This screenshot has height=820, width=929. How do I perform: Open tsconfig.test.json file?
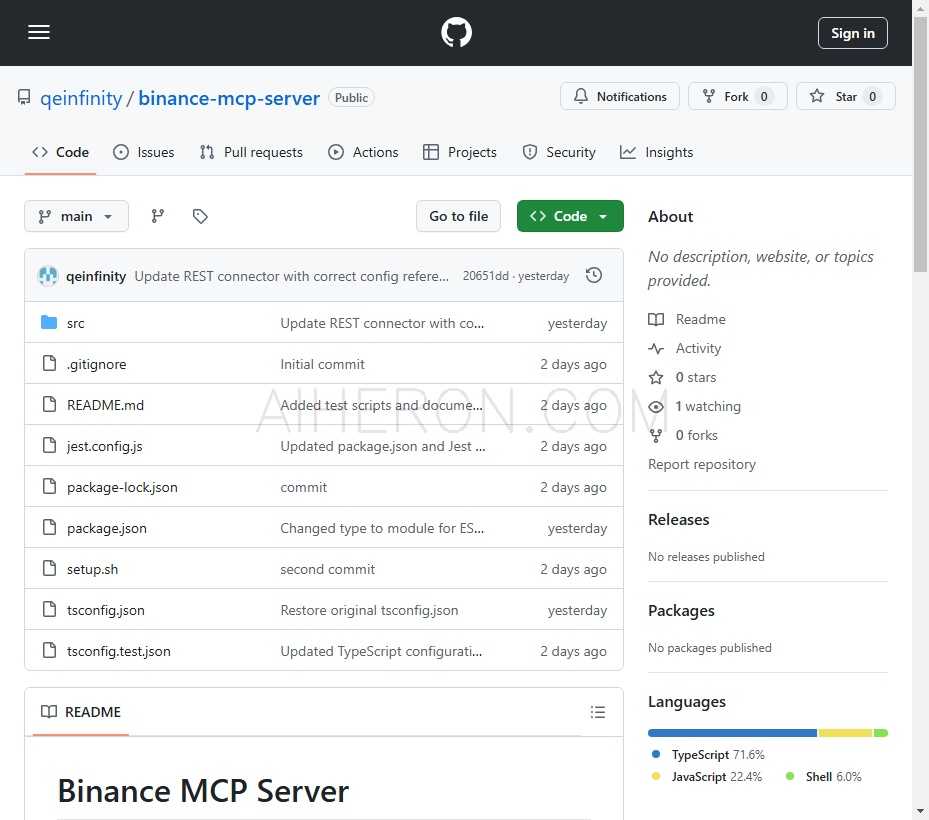[x=118, y=651]
